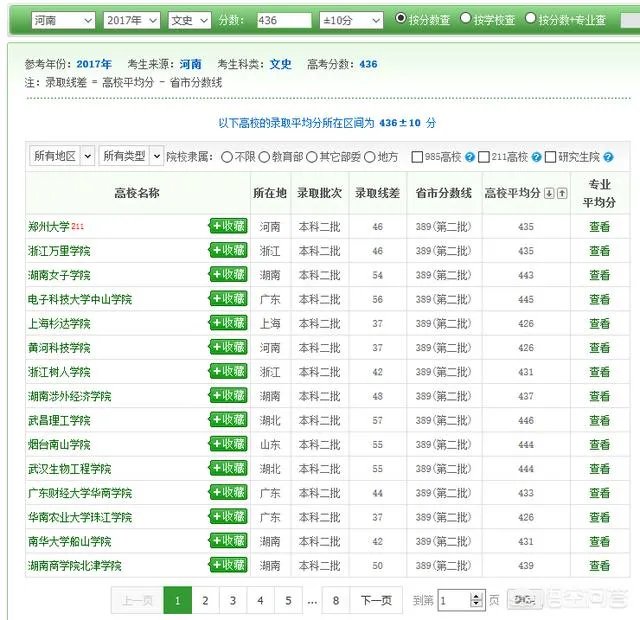Screen dimensions: 640x620
Task: Add 武汉生物工程学院 to favorites
Action: click(228, 468)
